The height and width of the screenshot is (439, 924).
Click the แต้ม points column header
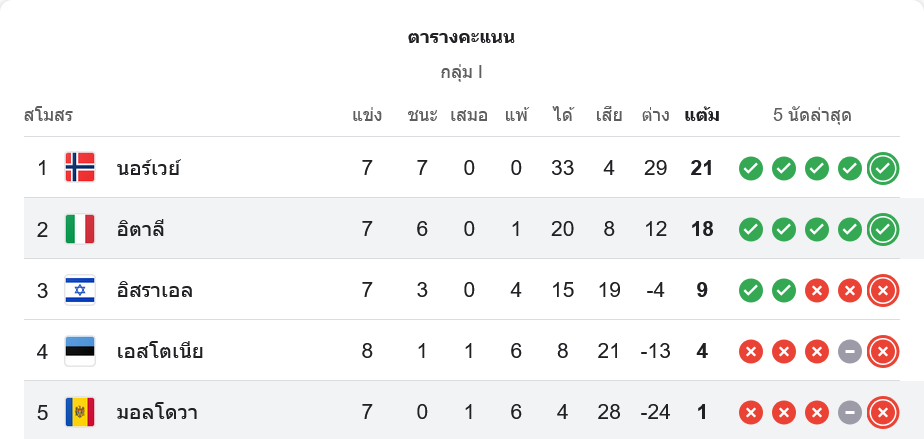click(701, 115)
